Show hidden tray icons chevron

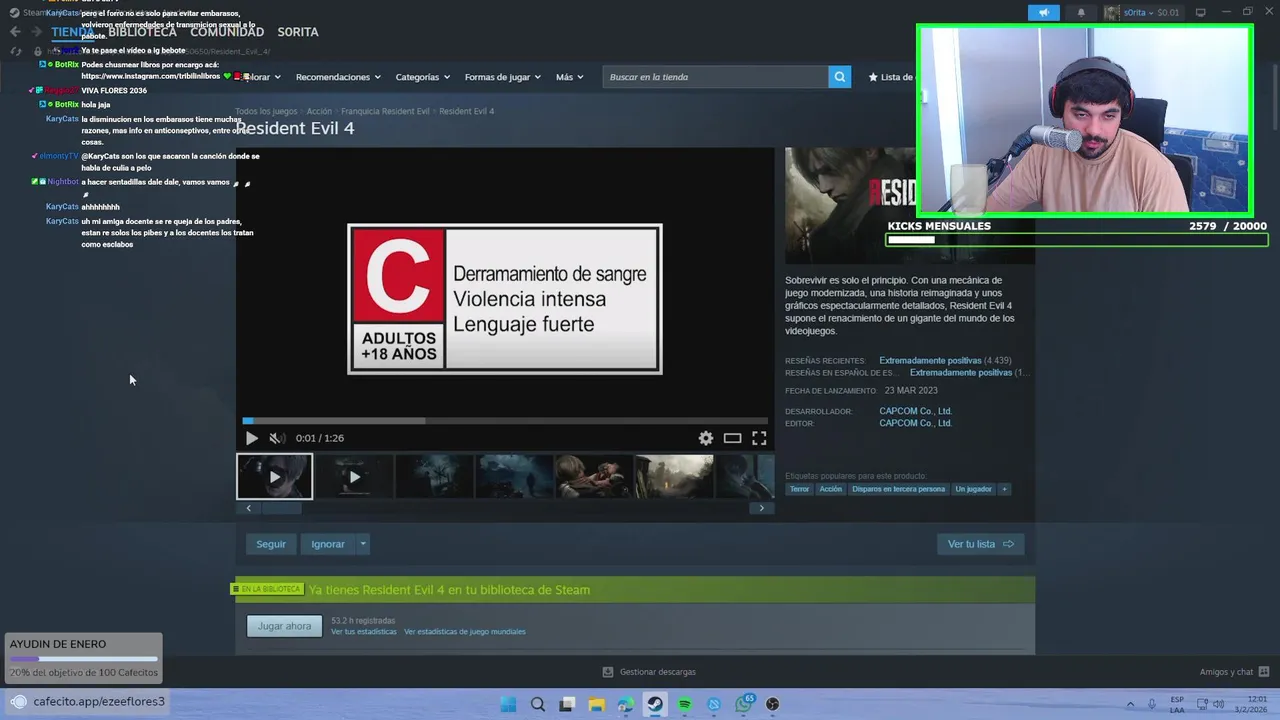coord(1130,704)
